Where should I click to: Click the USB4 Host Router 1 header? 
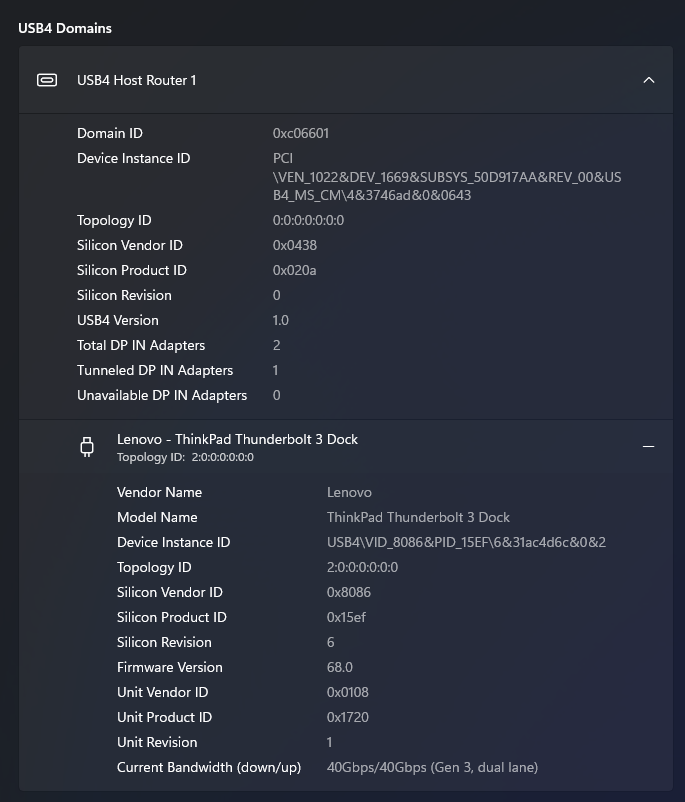pyautogui.click(x=137, y=80)
